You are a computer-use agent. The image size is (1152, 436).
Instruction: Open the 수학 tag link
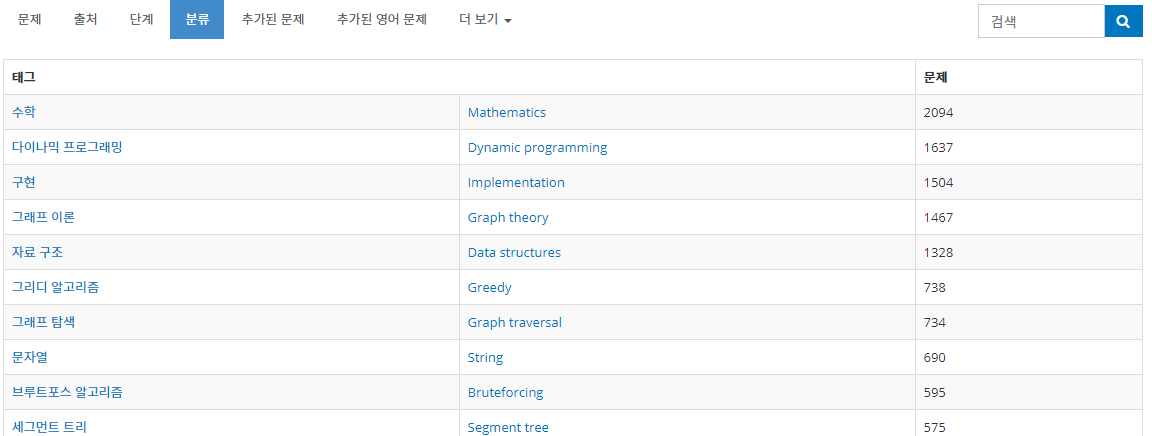pos(24,112)
